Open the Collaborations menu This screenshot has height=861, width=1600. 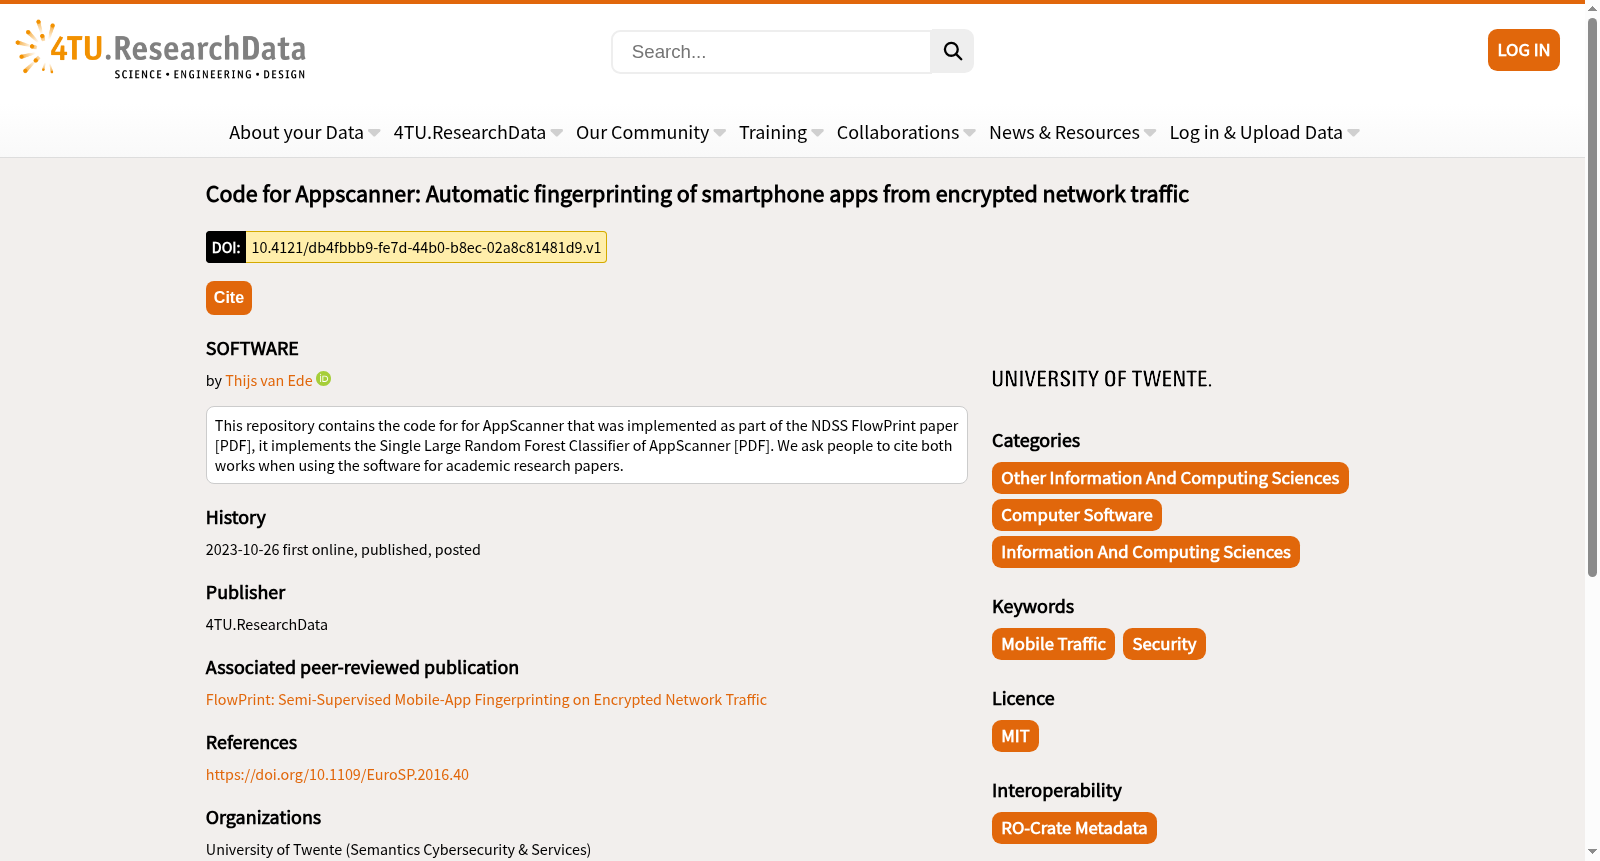point(898,132)
